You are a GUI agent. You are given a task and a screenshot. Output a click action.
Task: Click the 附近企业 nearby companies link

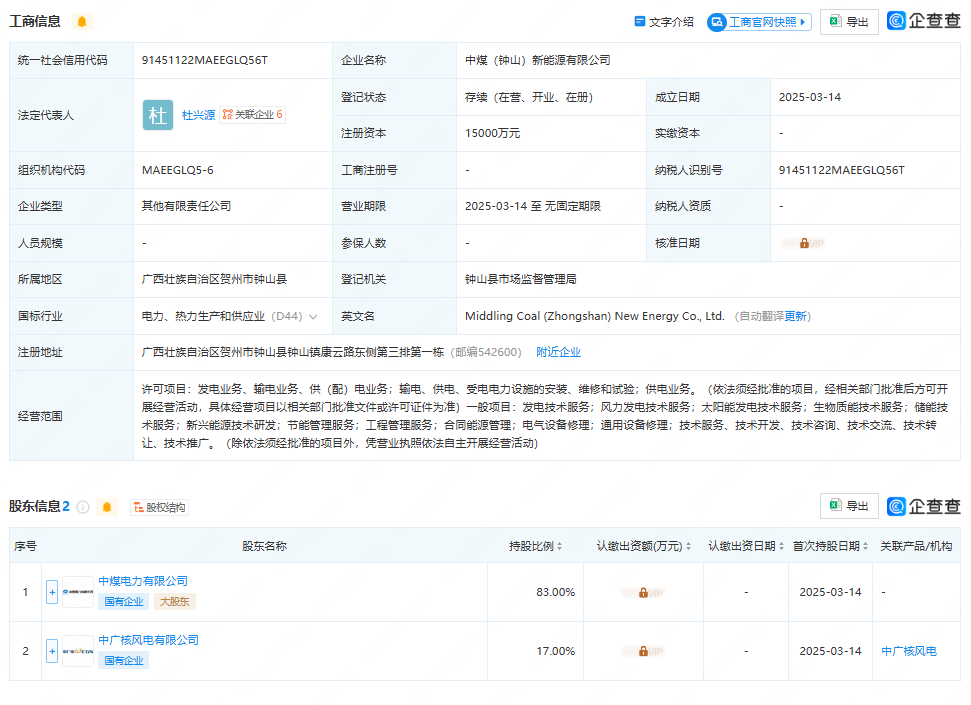[558, 352]
